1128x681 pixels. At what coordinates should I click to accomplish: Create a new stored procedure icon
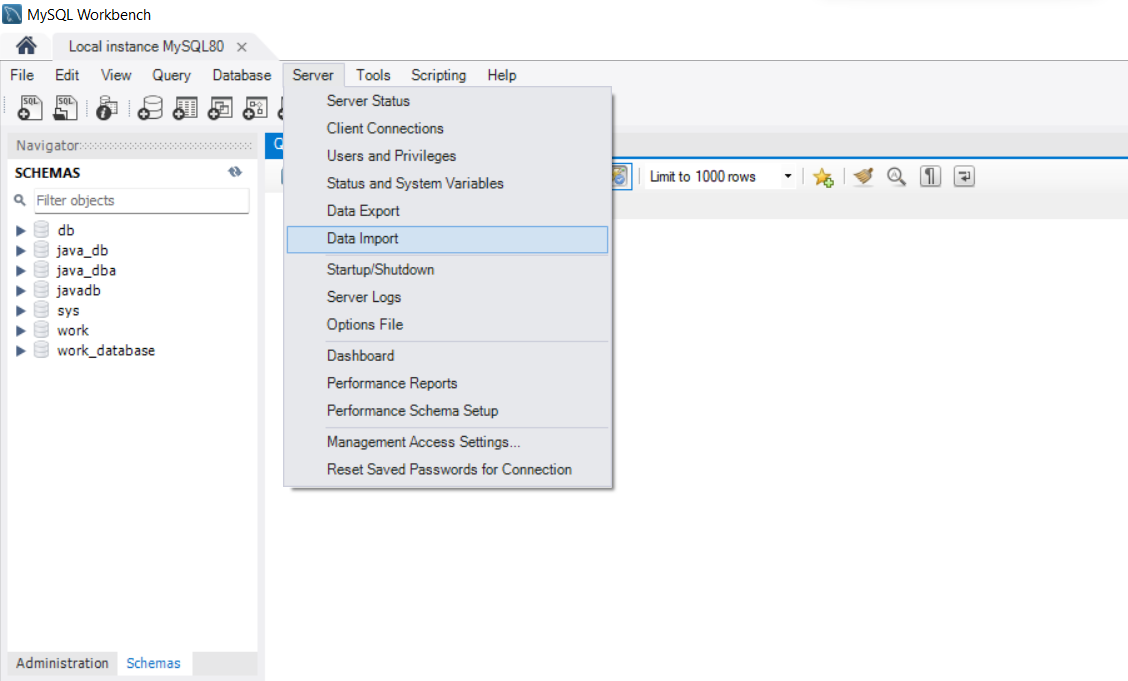[255, 108]
